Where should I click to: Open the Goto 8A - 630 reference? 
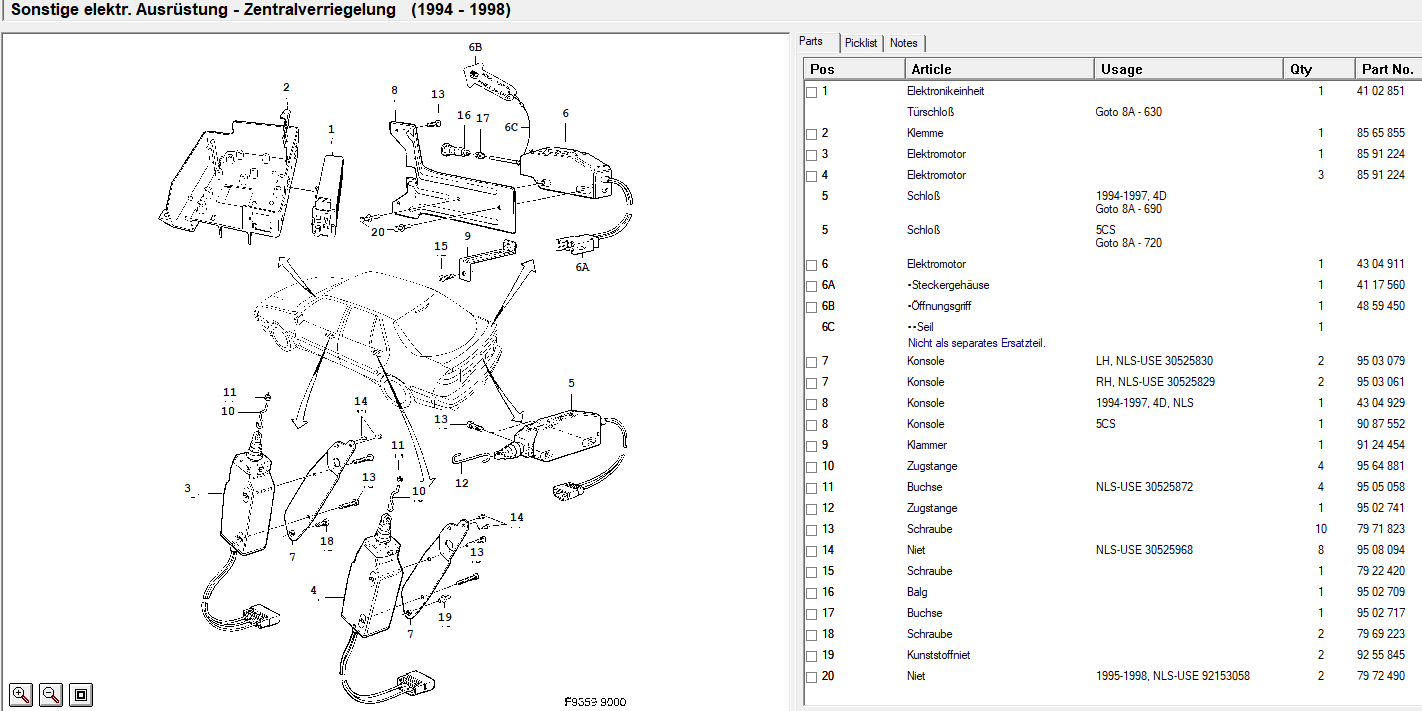point(1129,112)
